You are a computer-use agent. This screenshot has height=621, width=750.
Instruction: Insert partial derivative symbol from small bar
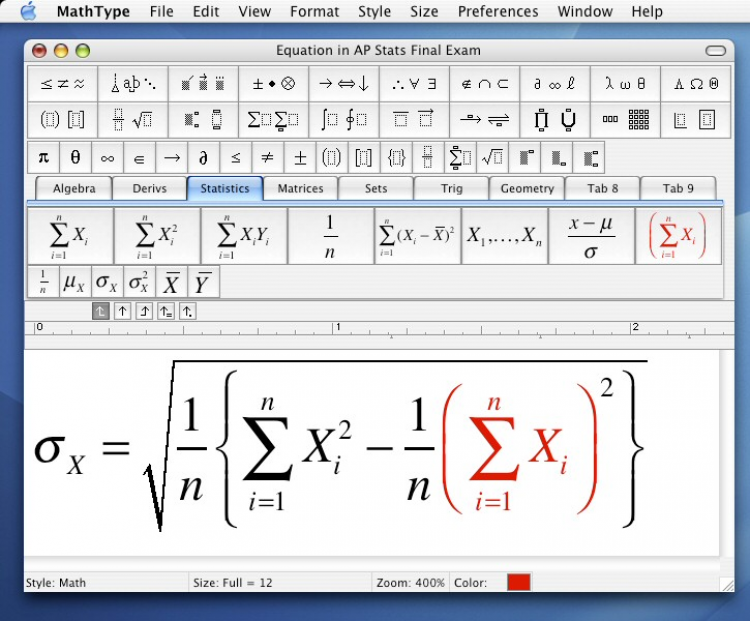pos(204,157)
